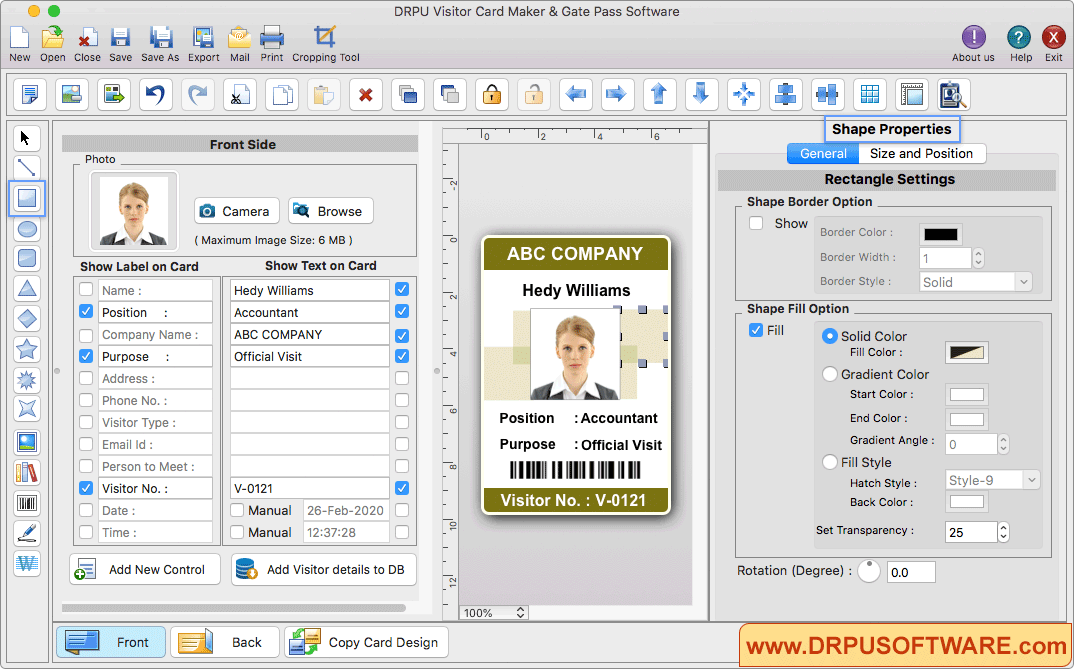
Task: Open the Fill Color swatch
Action: click(x=966, y=353)
